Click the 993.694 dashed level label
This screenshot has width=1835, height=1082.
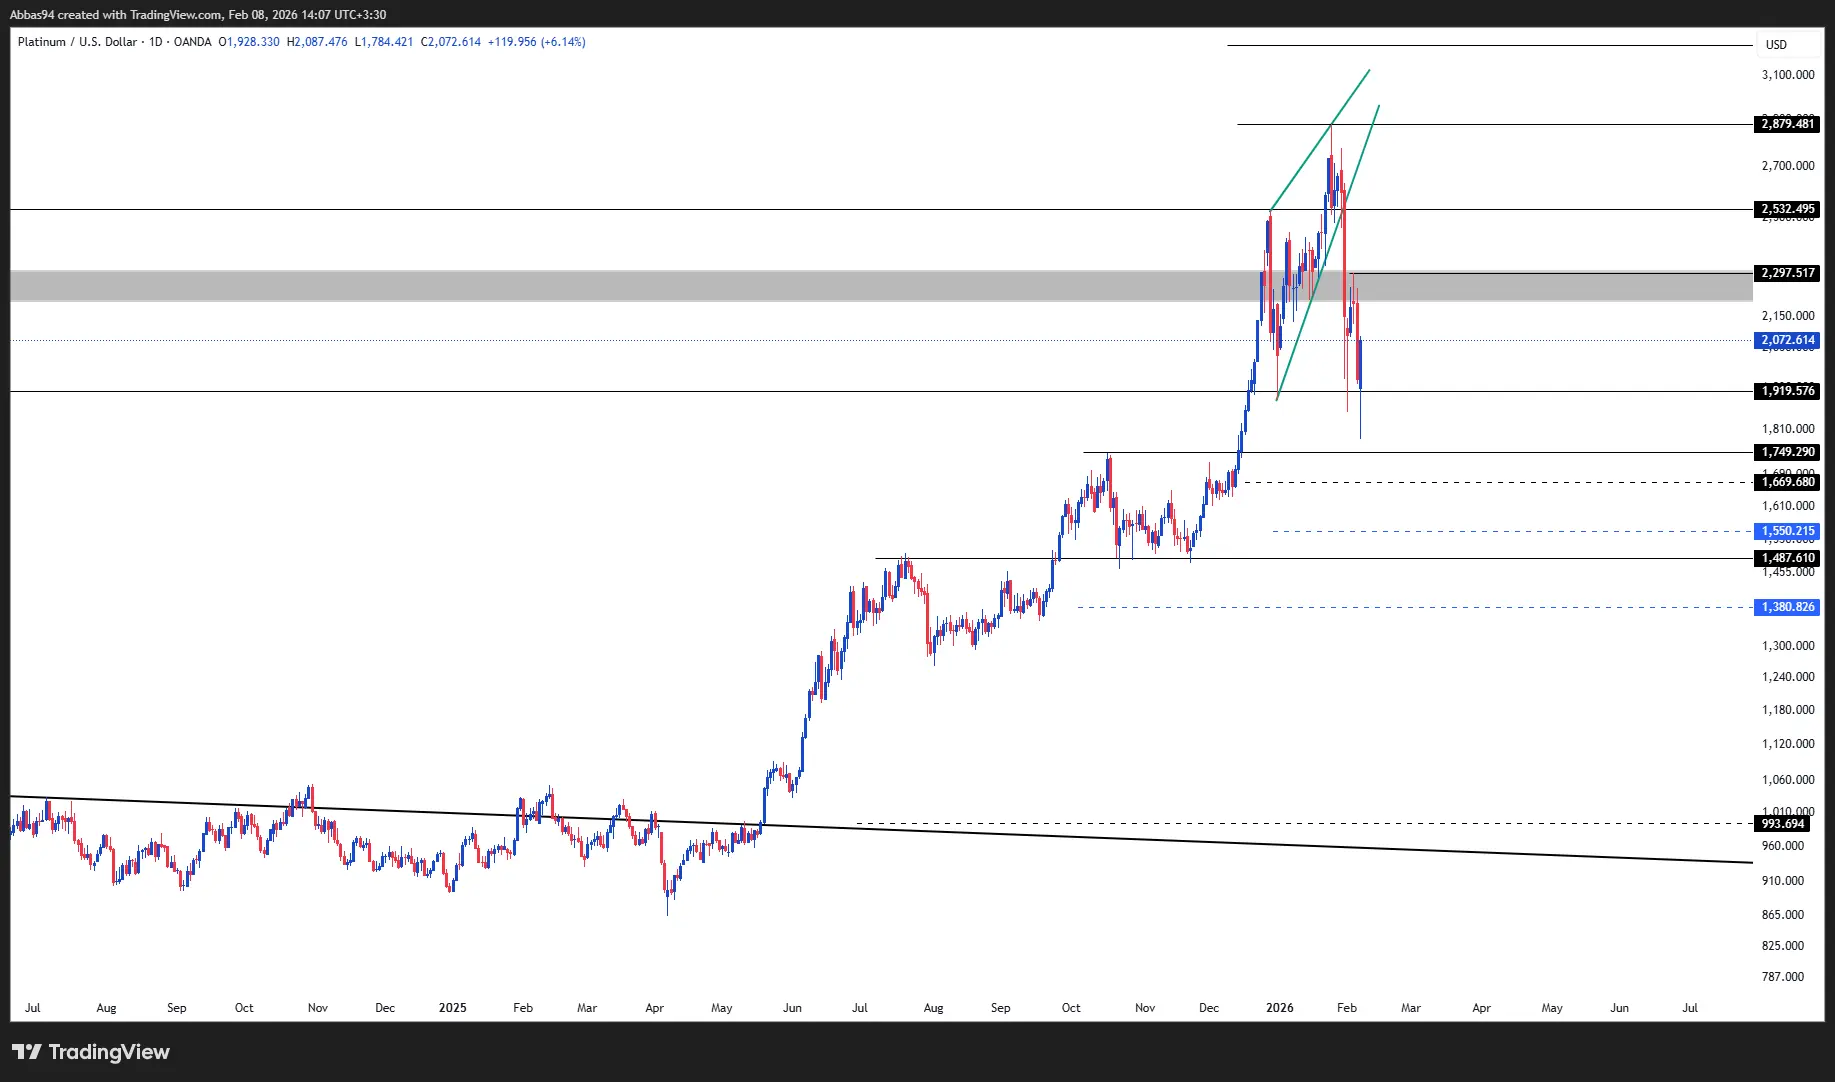[1783, 824]
